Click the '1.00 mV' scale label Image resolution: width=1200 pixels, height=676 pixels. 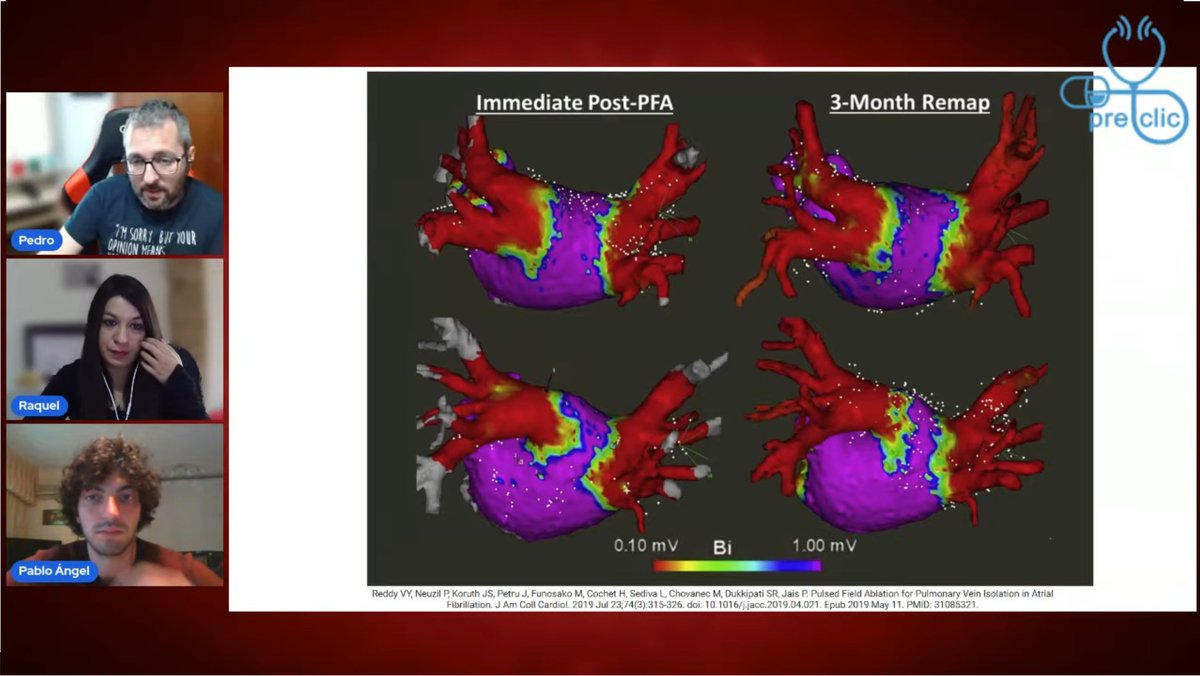click(822, 547)
